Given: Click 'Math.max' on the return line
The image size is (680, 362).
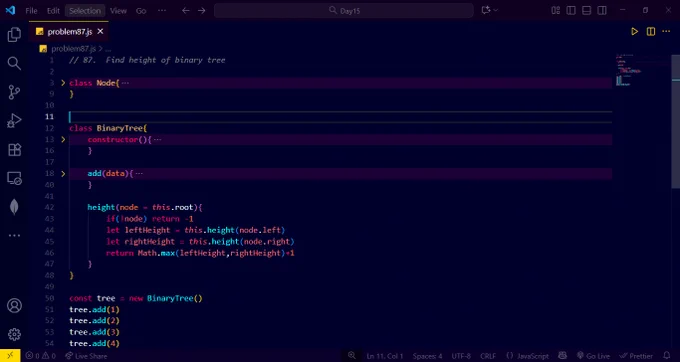Looking at the screenshot, I should point(156,253).
